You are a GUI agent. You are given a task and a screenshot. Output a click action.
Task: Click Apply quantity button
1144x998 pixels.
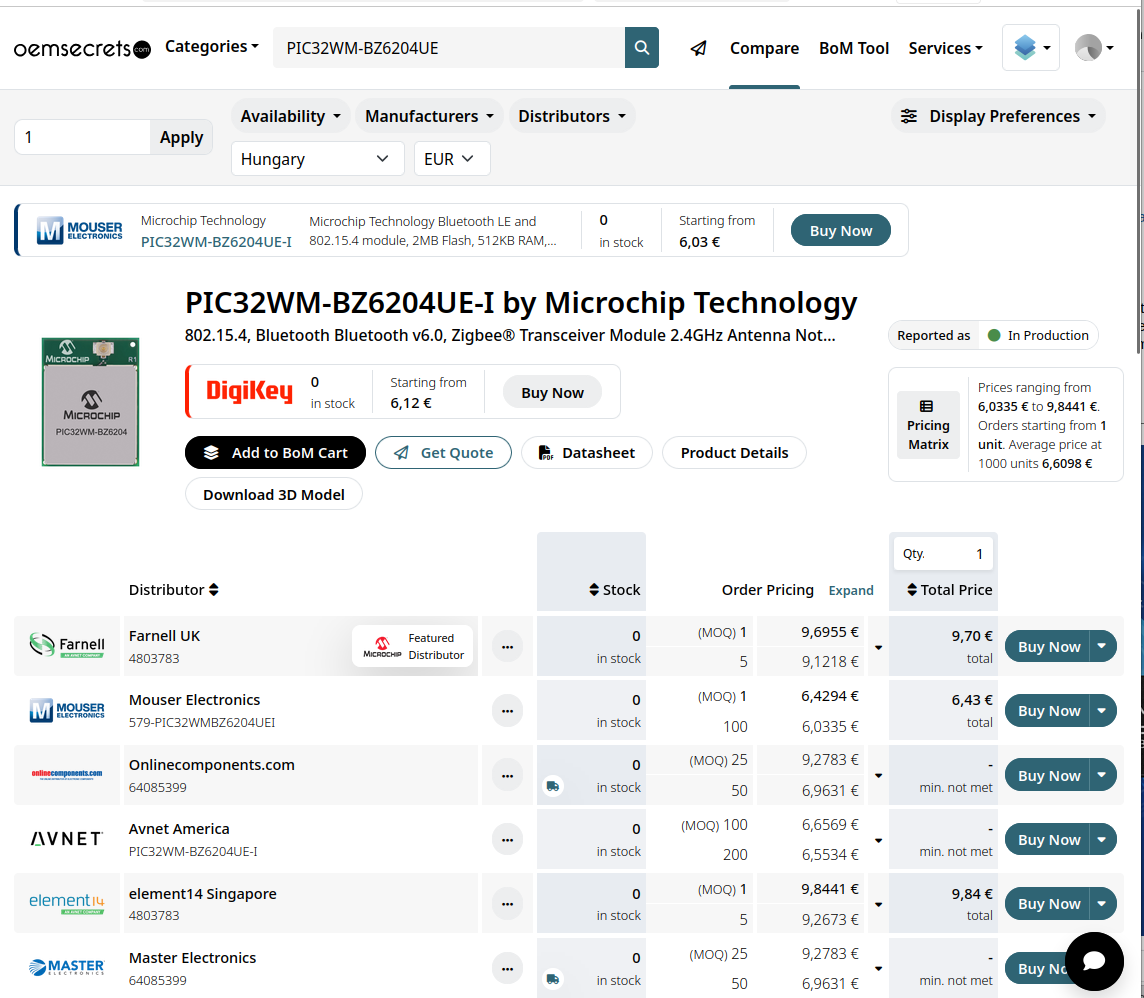[x=181, y=137]
